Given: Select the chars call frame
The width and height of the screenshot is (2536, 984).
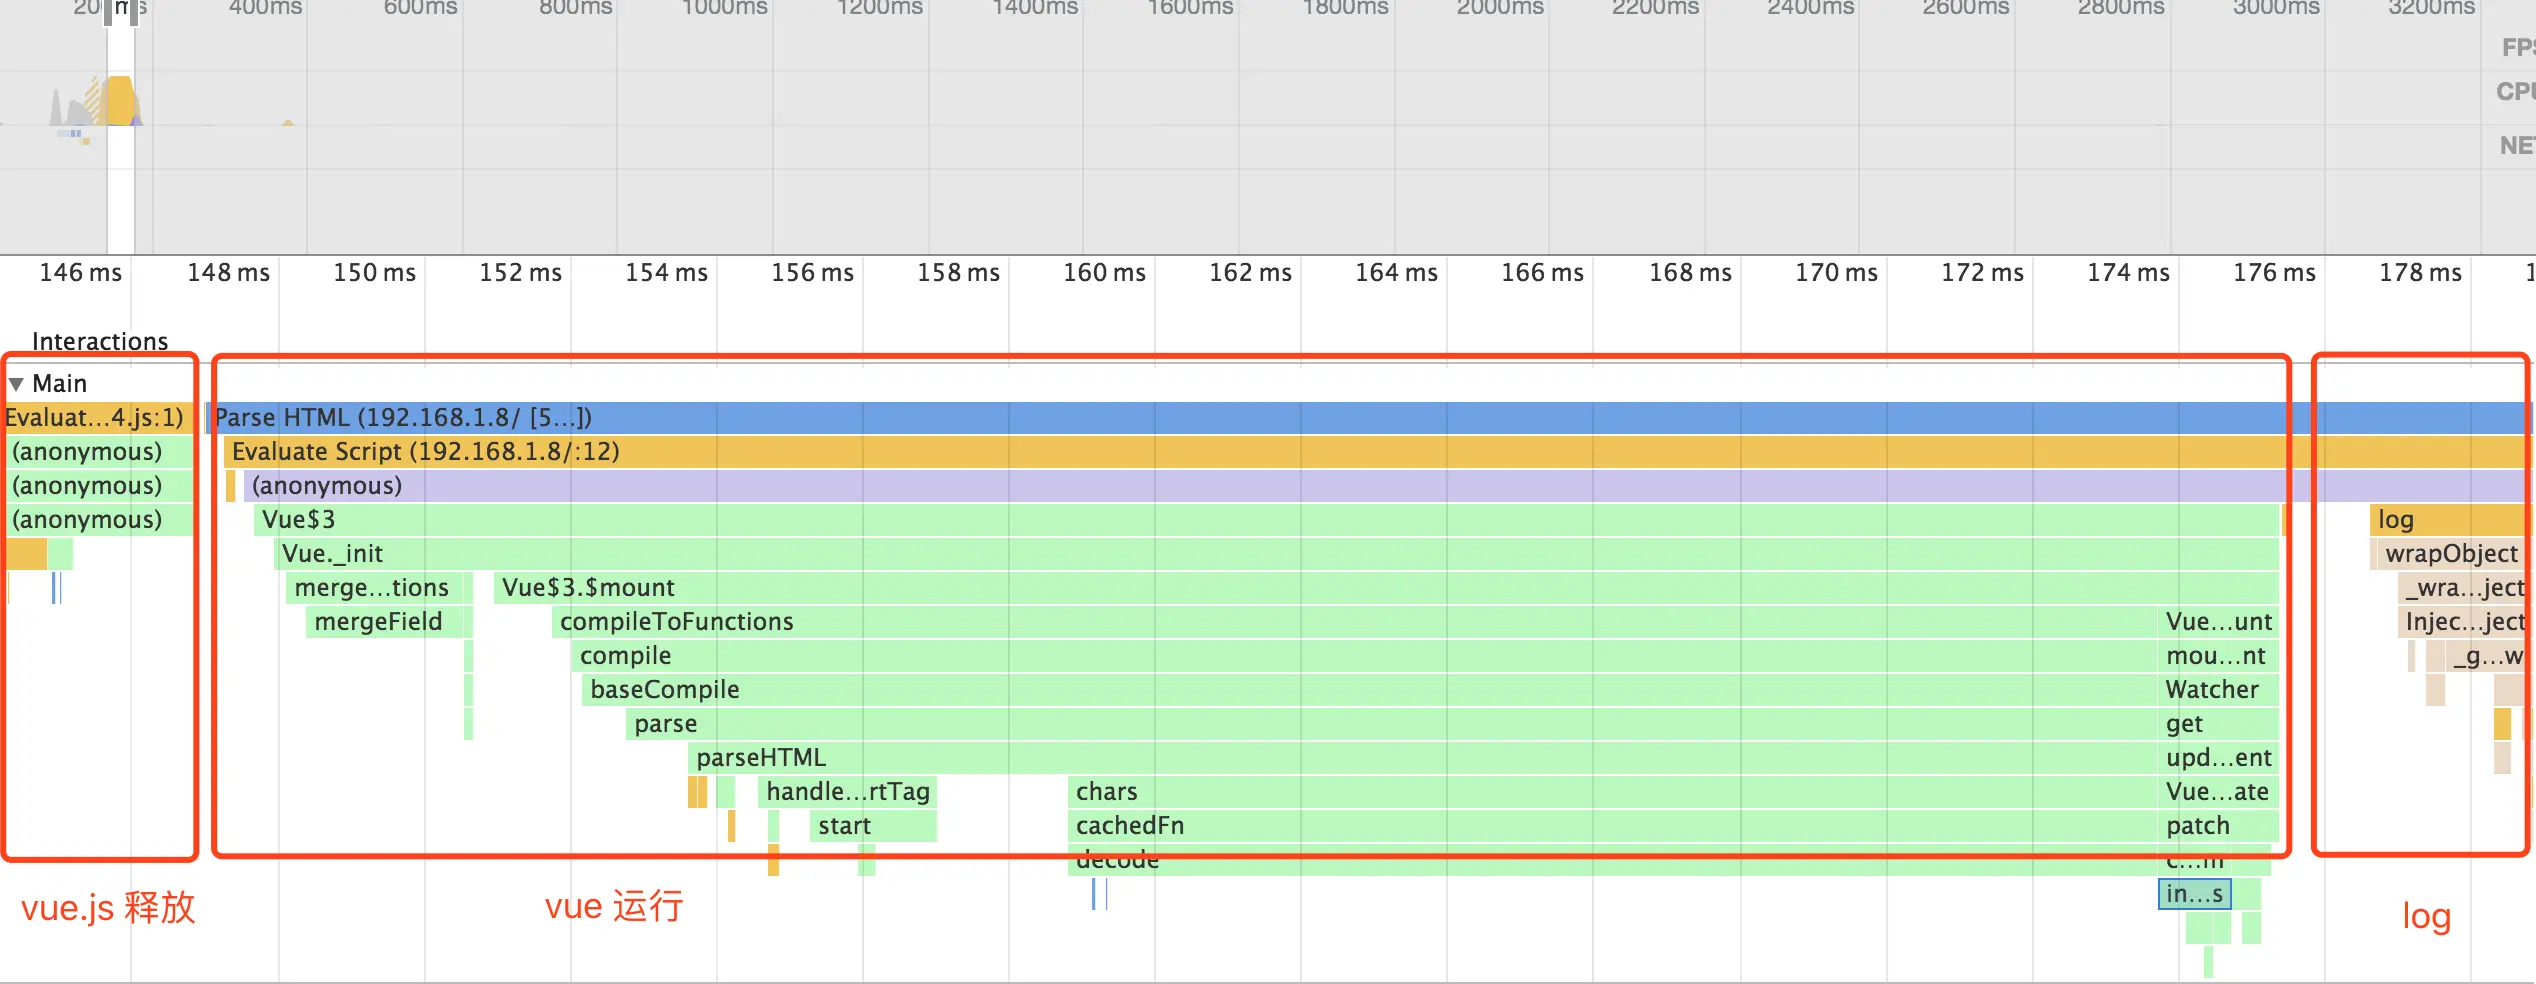Looking at the screenshot, I should (1613, 791).
